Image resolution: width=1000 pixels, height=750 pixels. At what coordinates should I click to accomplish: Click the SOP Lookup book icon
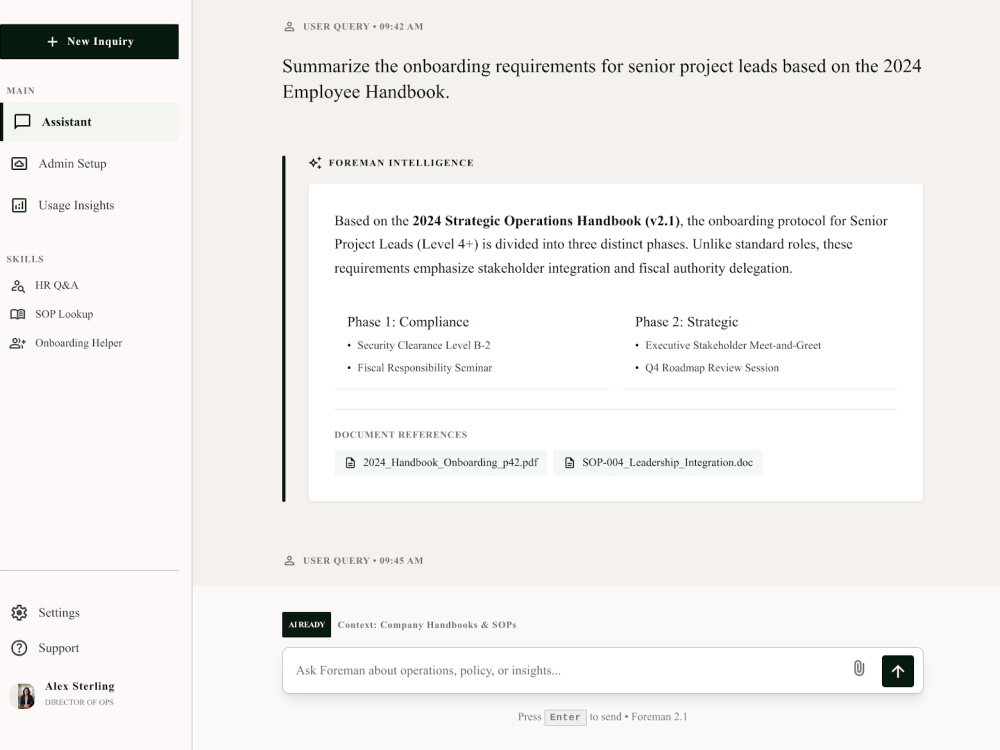point(18,314)
